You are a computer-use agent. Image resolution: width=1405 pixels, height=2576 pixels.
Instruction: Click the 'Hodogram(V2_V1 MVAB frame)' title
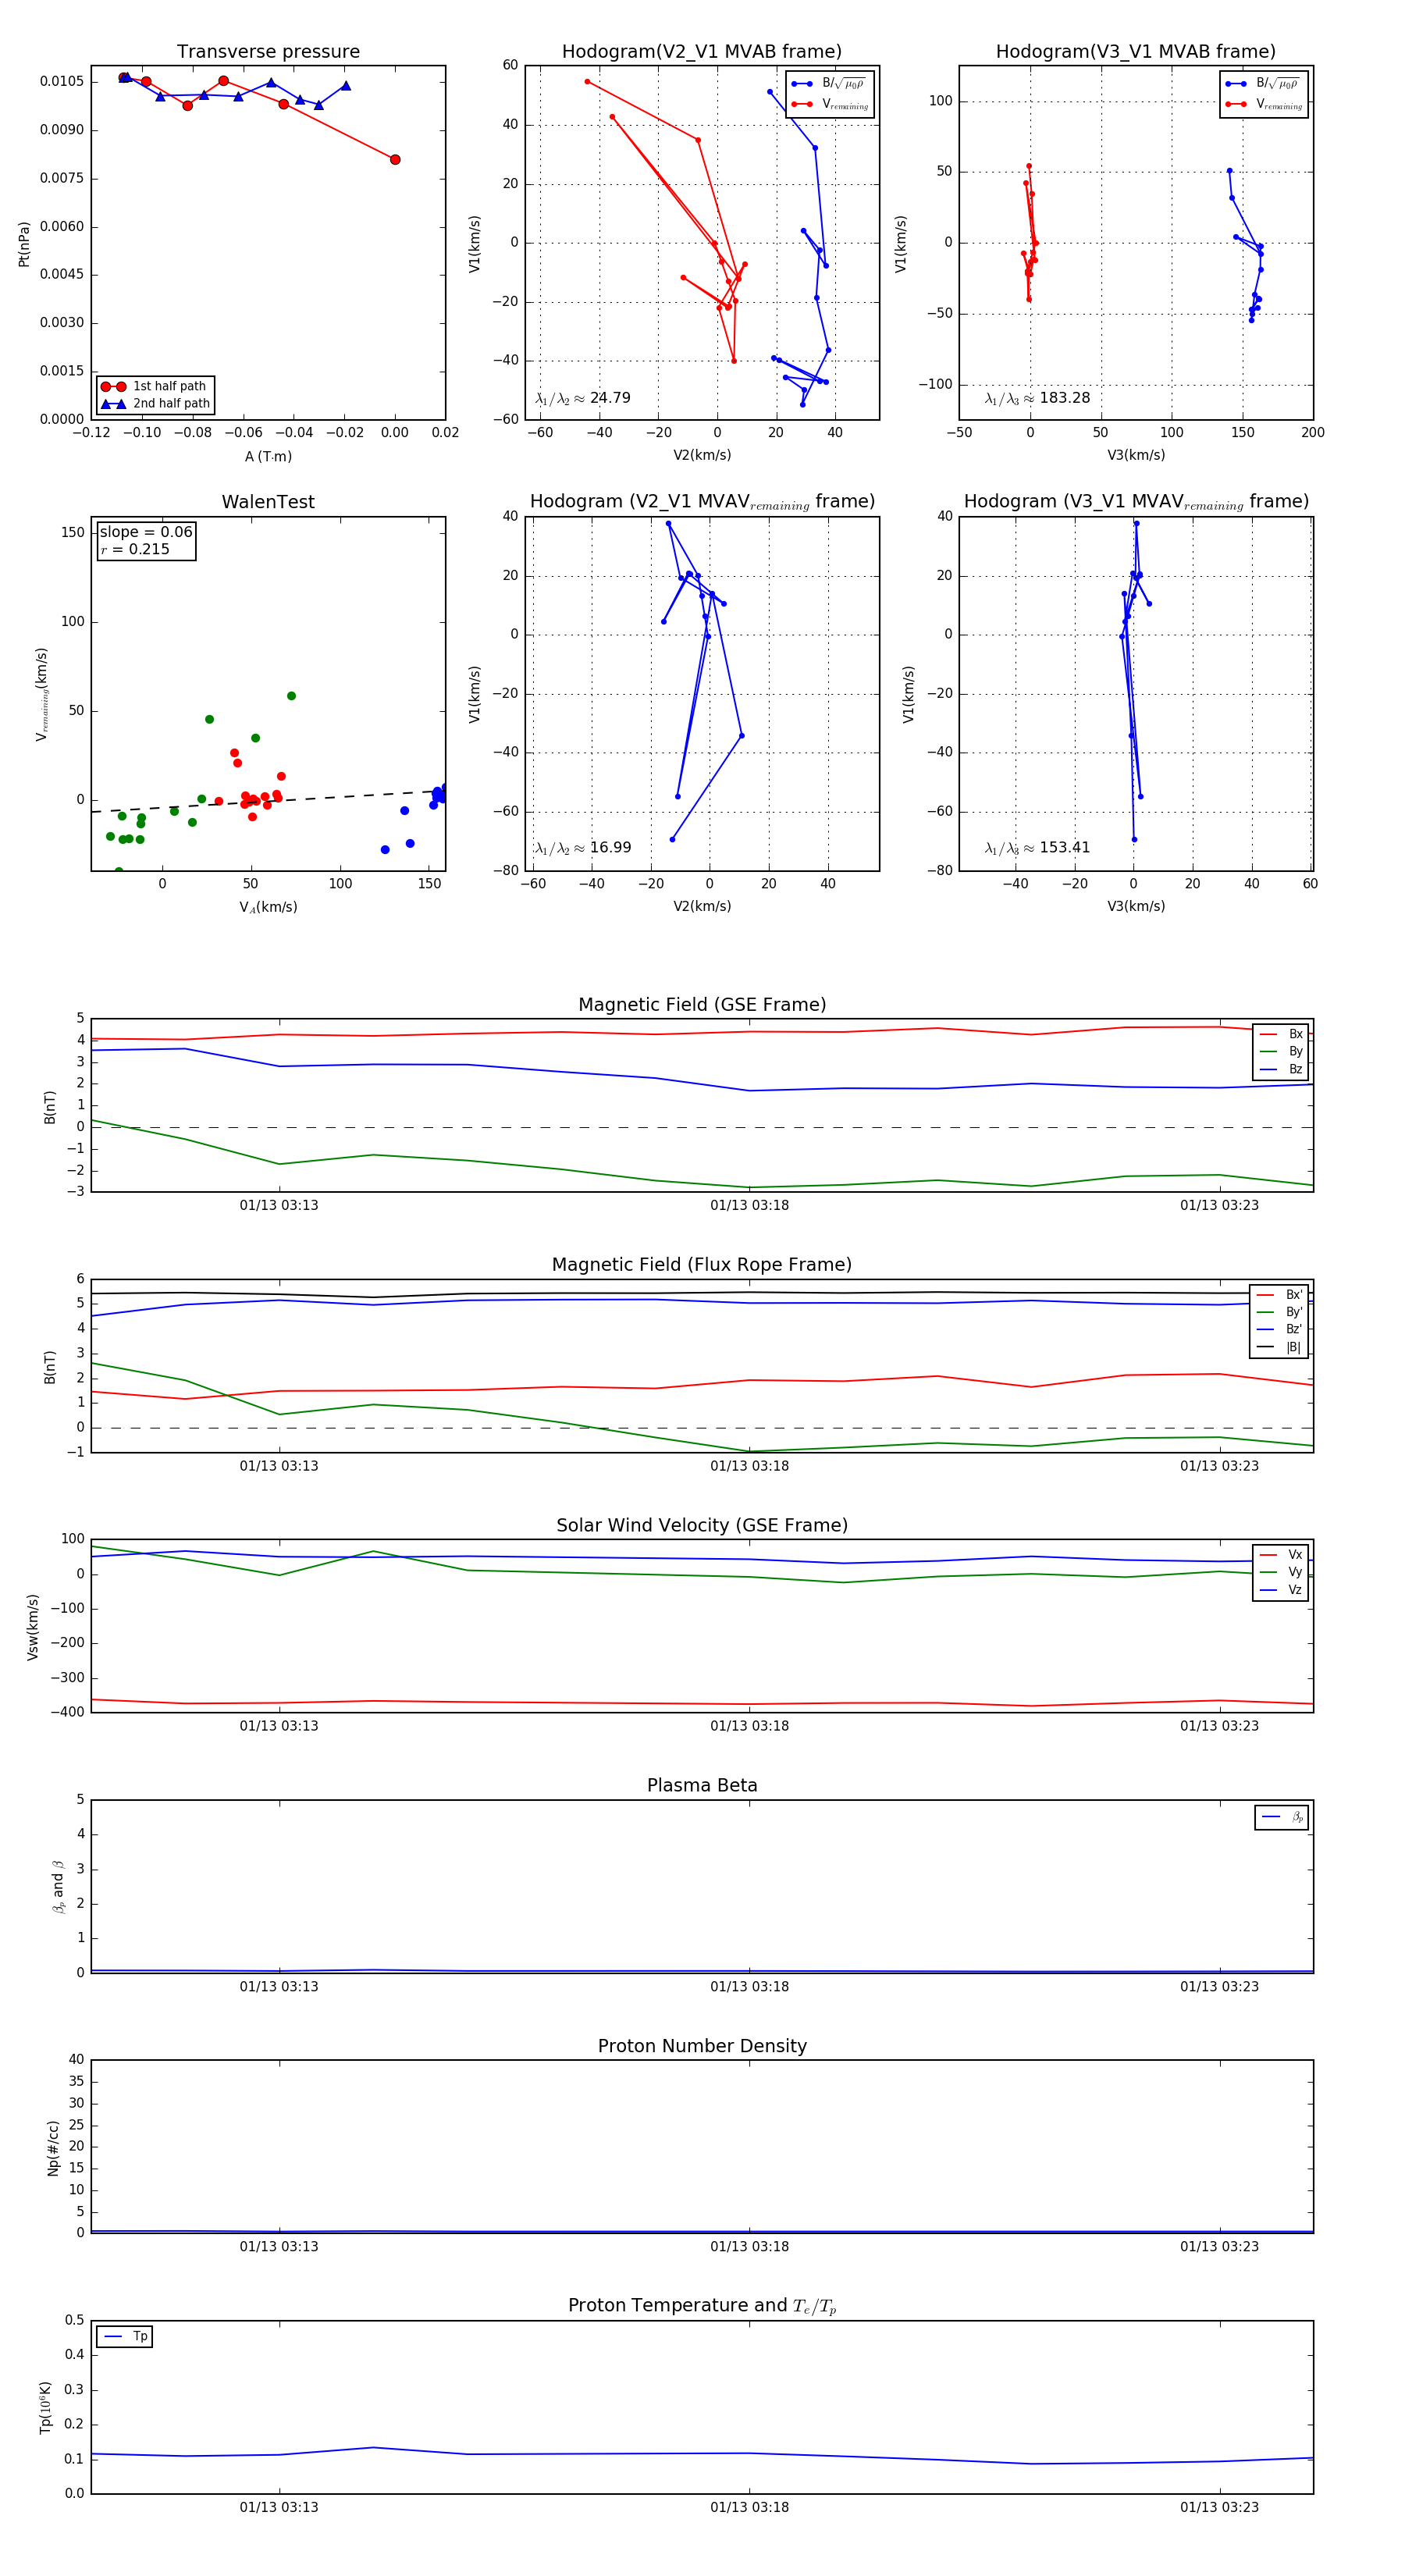pos(701,52)
